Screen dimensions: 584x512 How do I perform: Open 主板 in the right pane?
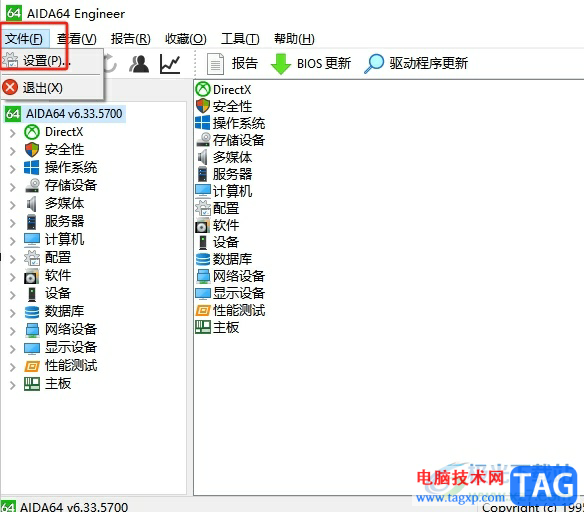click(217, 327)
